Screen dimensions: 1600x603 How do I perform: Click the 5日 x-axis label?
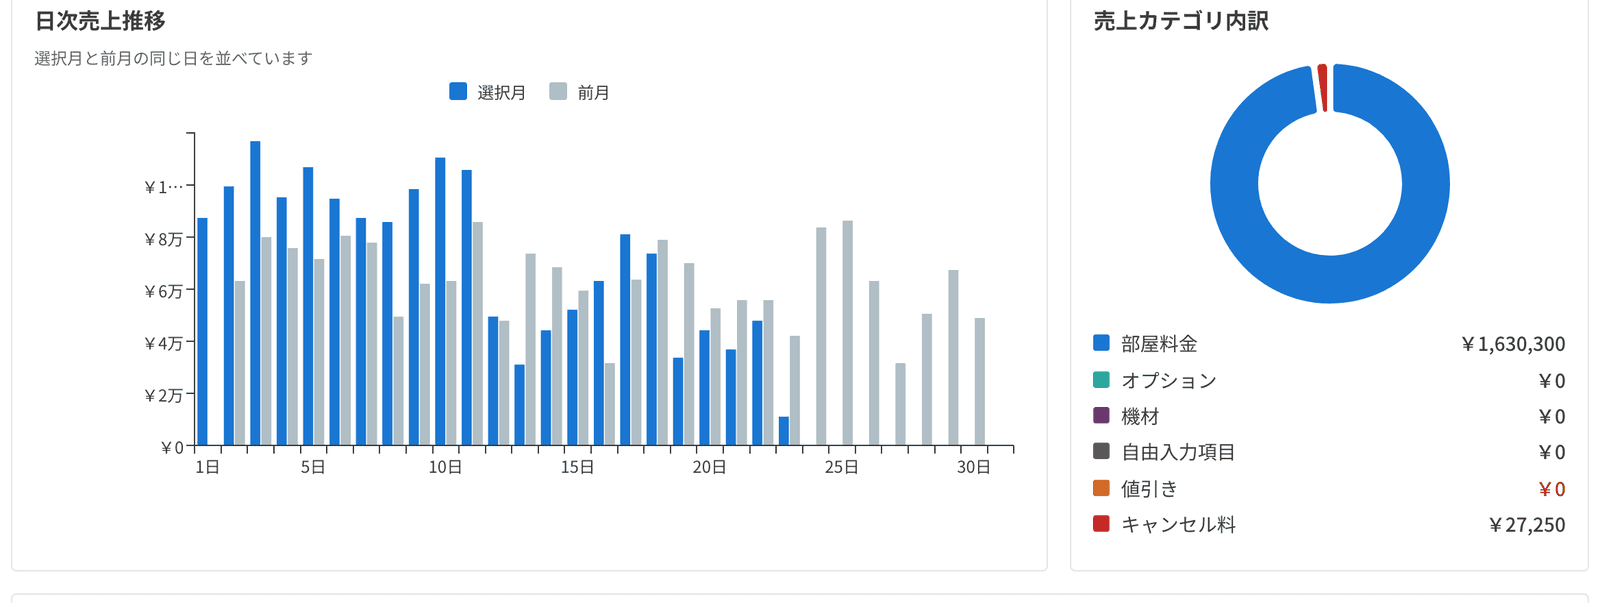[x=313, y=467]
